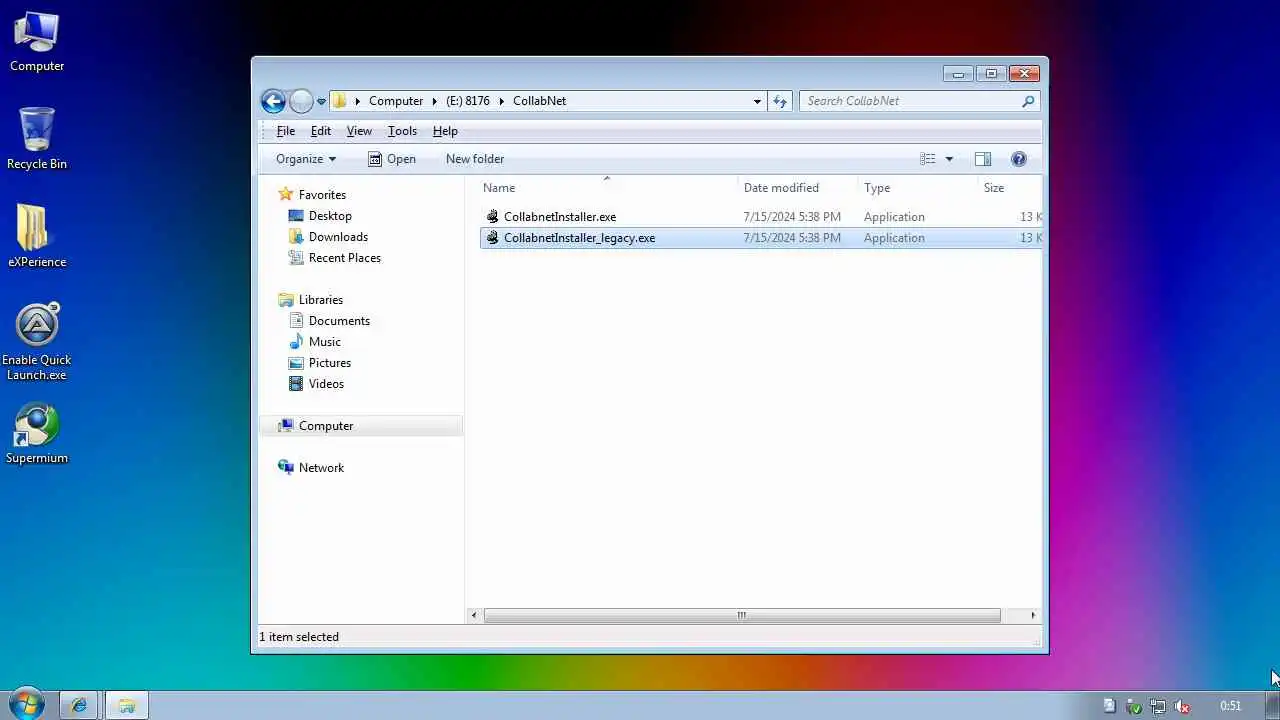Viewport: 1280px width, 720px height.
Task: Select the Supermium desktop shortcut
Action: [37, 434]
